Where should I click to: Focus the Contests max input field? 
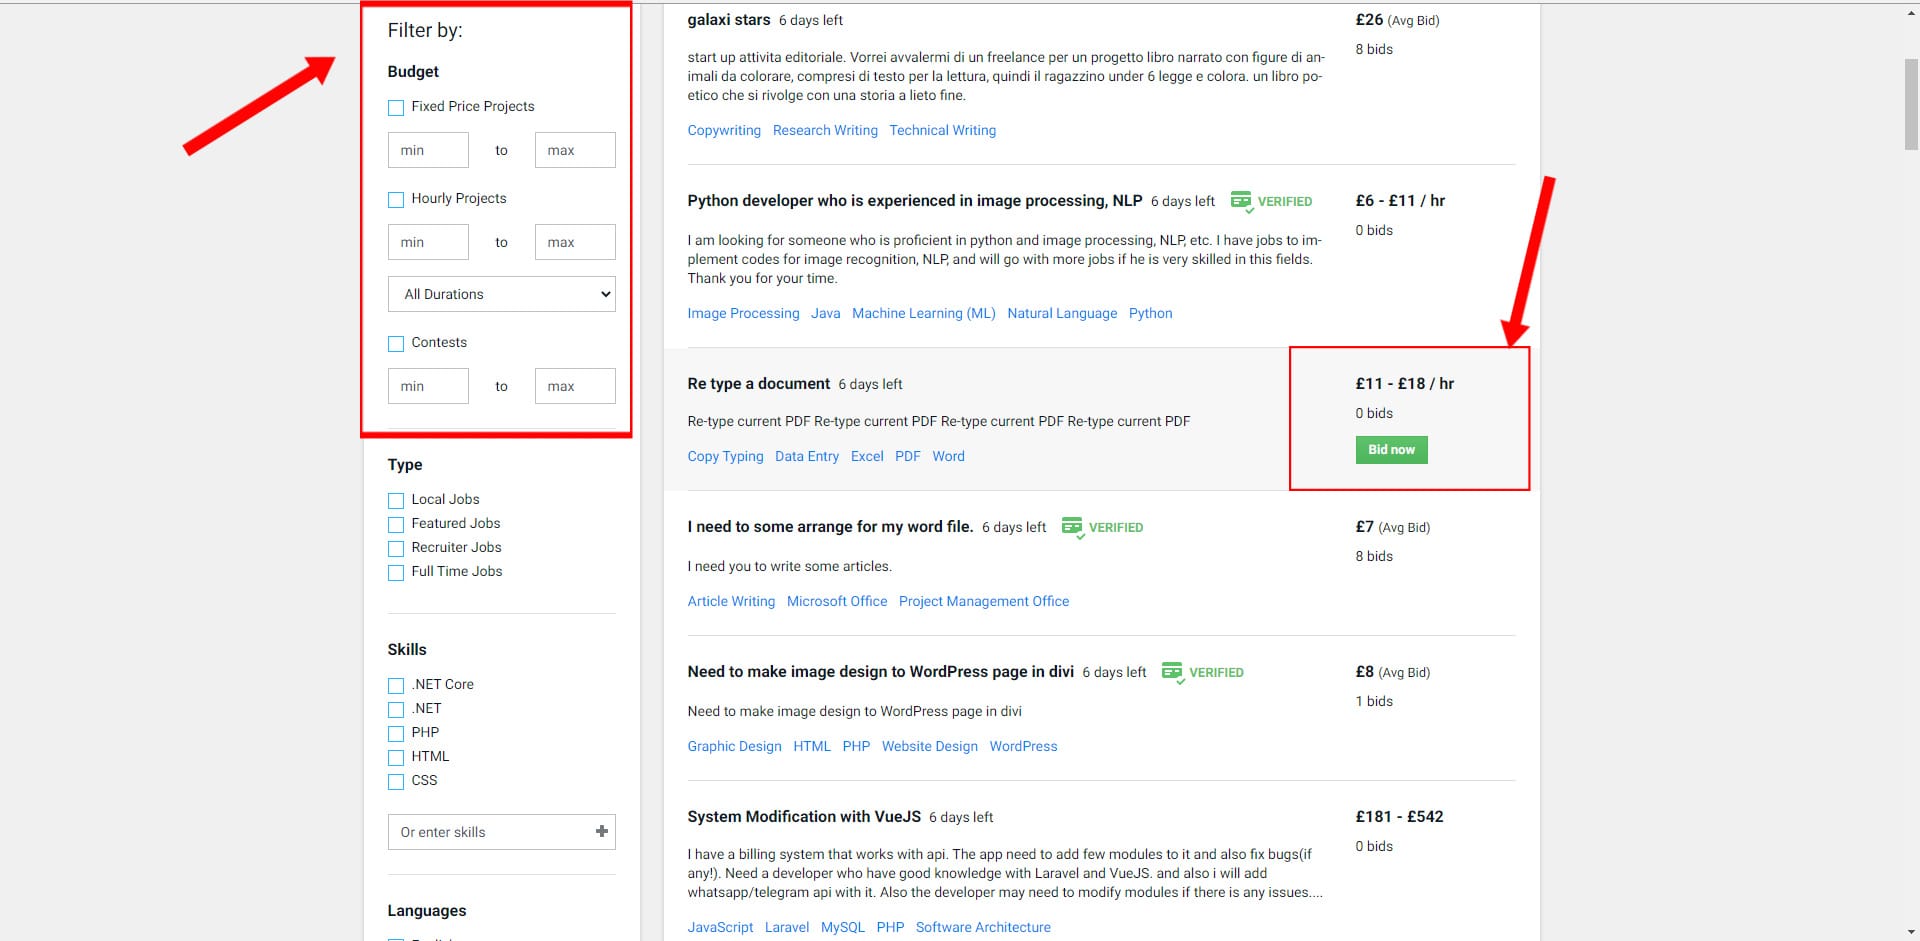575,386
